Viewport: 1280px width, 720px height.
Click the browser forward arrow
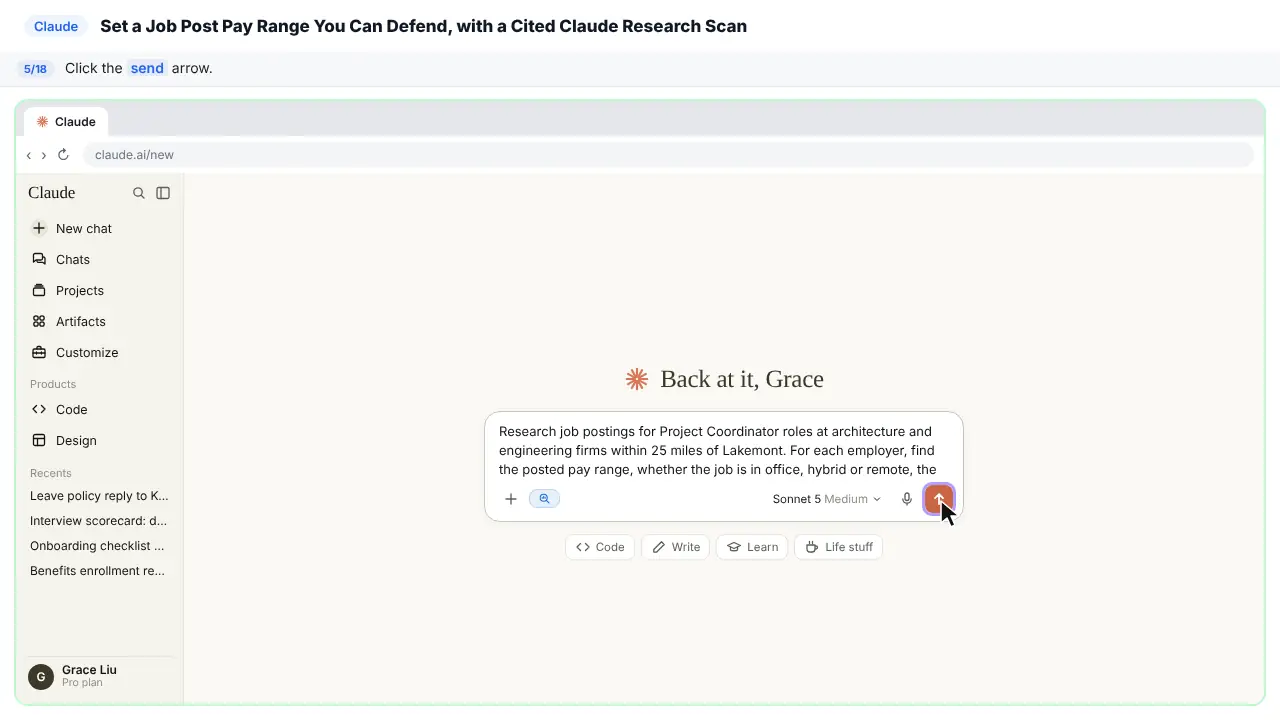click(44, 155)
